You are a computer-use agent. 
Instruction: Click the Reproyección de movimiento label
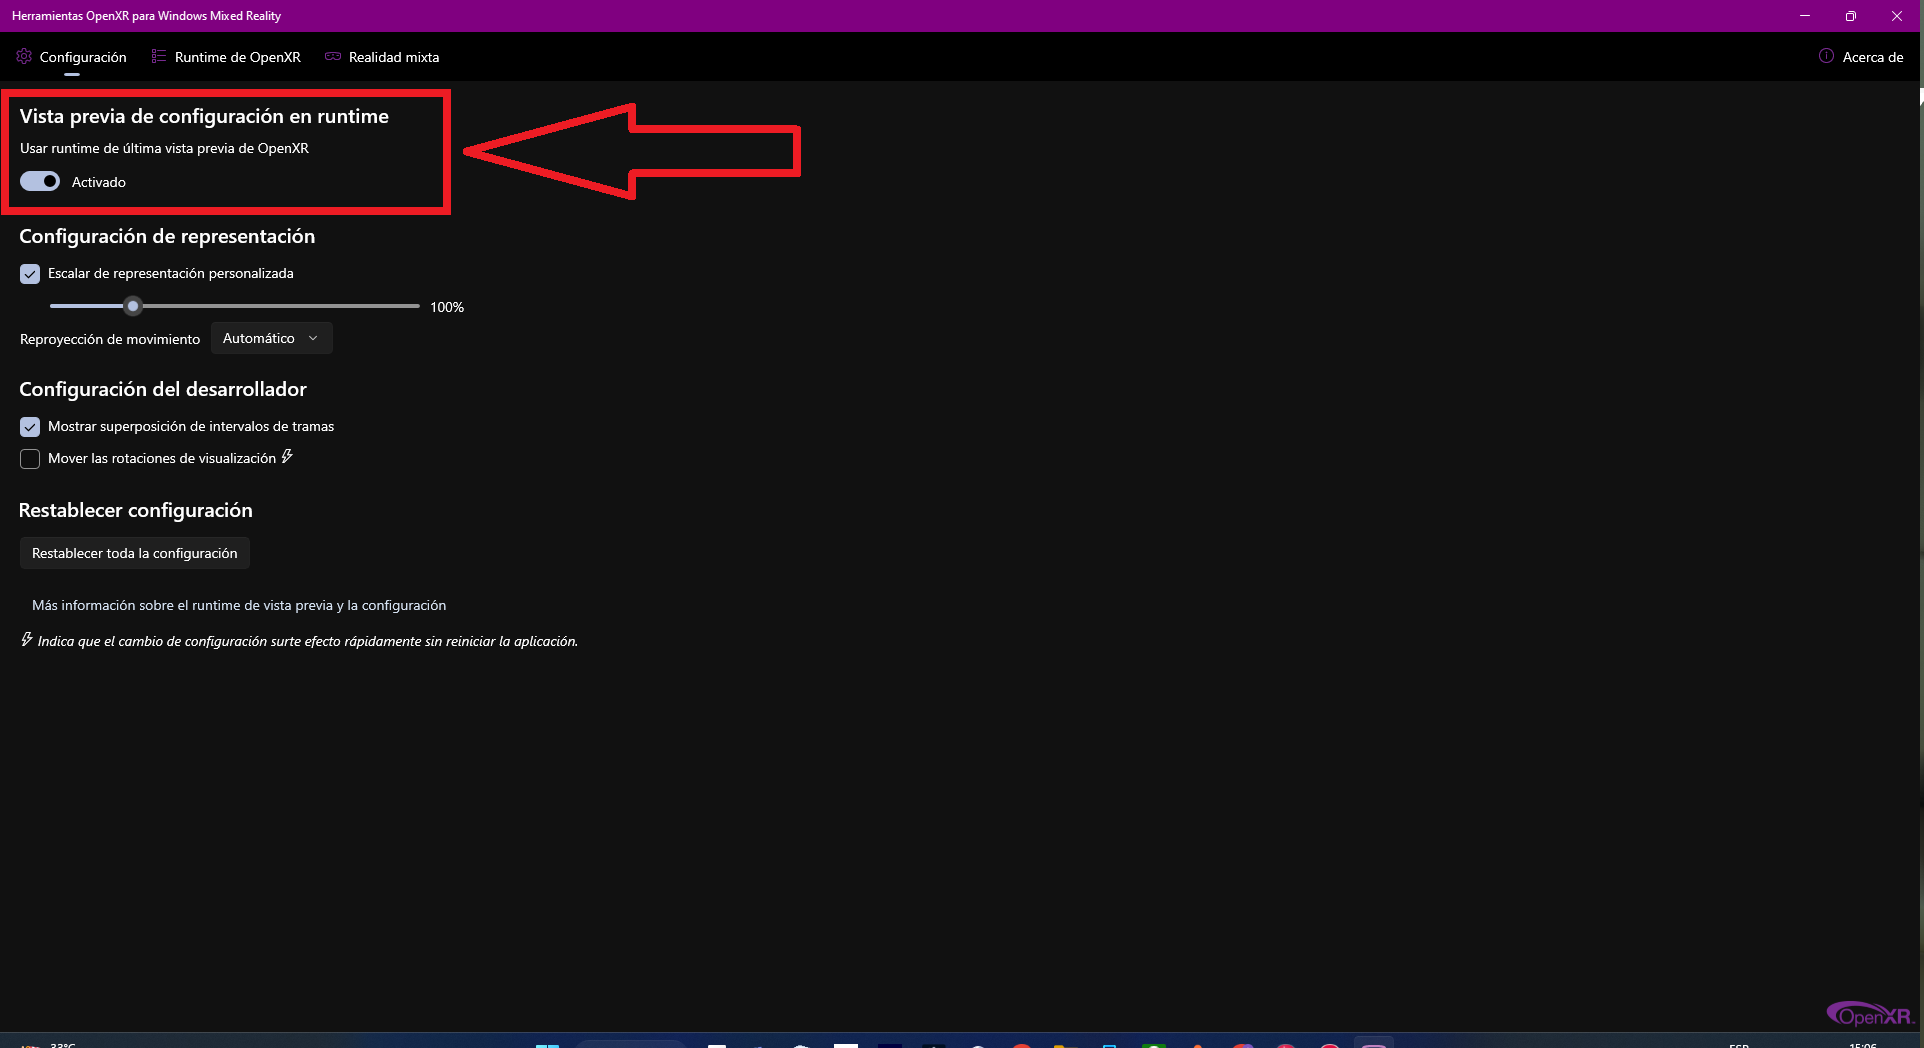[x=110, y=339]
